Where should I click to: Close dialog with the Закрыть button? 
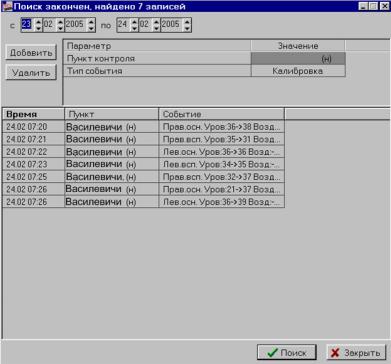[356, 352]
